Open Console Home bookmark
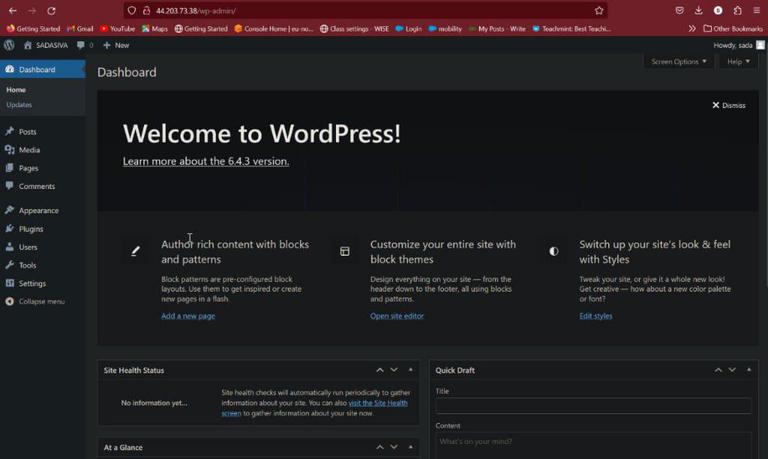The height and width of the screenshot is (459, 768). pos(273,28)
